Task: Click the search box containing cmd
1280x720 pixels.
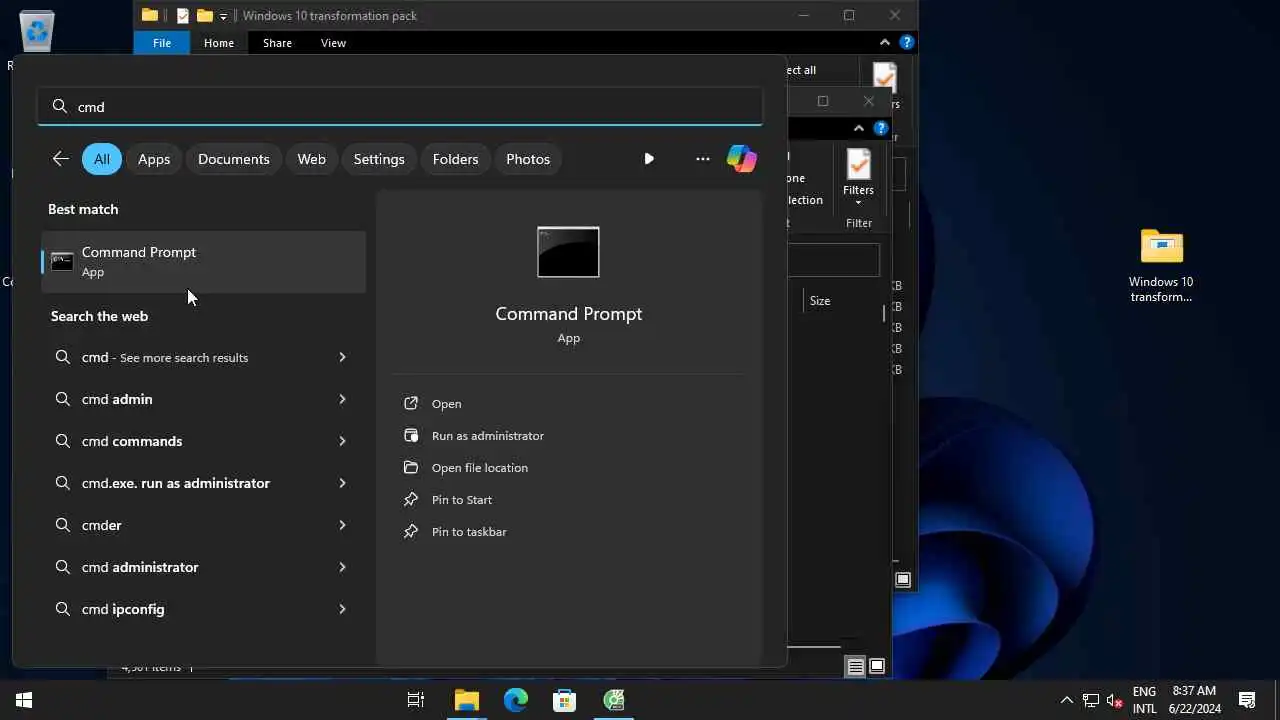Action: point(400,107)
